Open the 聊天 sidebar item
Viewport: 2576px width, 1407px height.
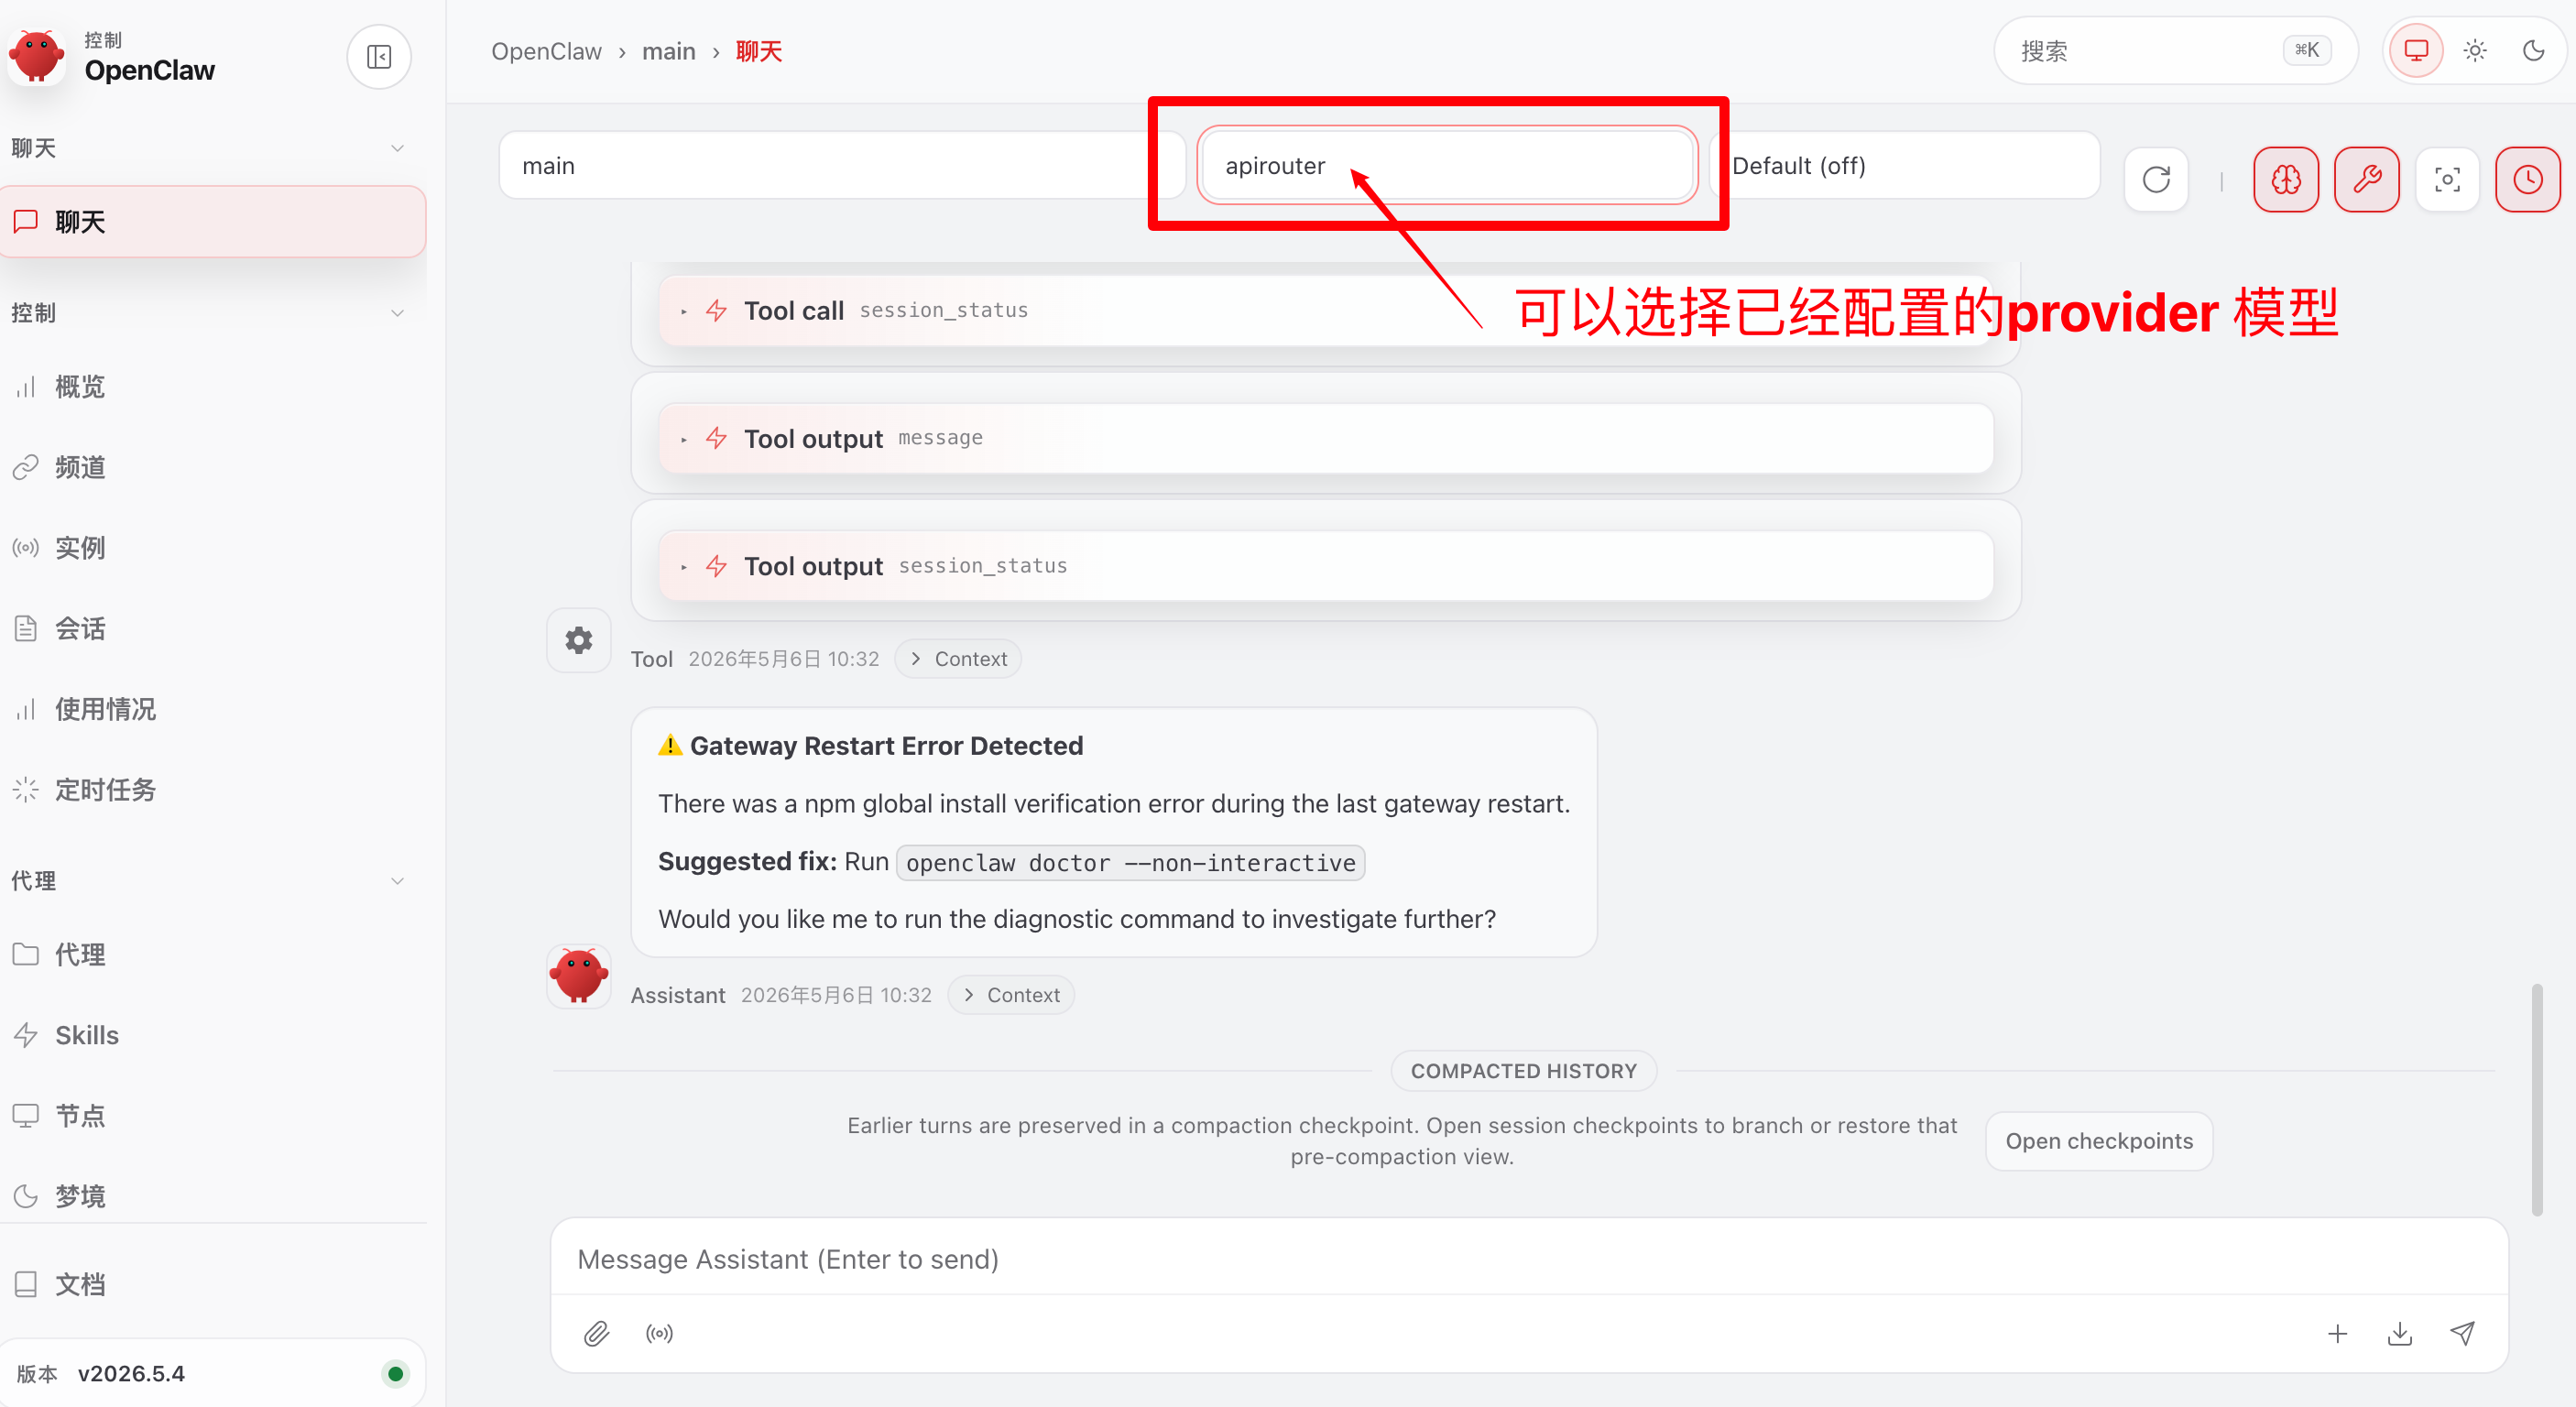click(213, 221)
